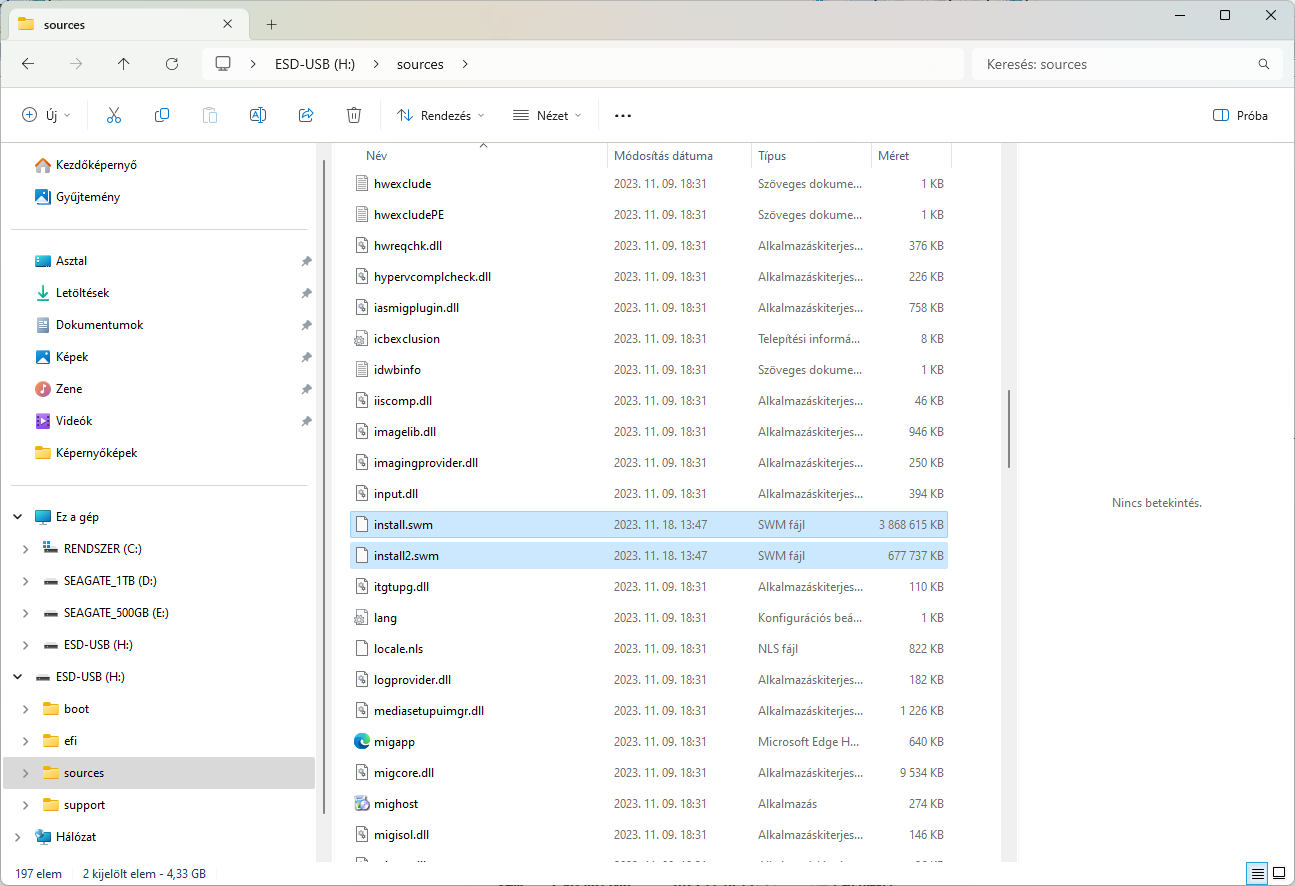Image resolution: width=1295 pixels, height=886 pixels.
Task: Click the Cut scissors icon
Action: click(114, 115)
